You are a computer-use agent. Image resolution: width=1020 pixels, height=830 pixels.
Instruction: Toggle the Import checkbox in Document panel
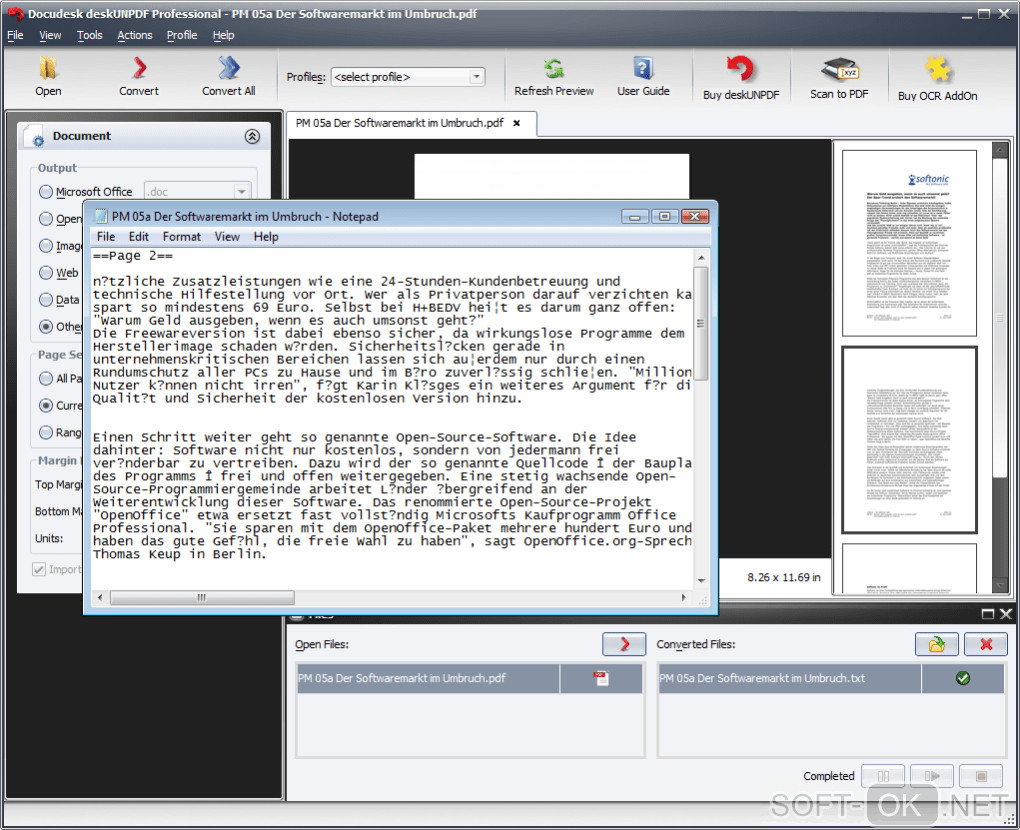(39, 570)
